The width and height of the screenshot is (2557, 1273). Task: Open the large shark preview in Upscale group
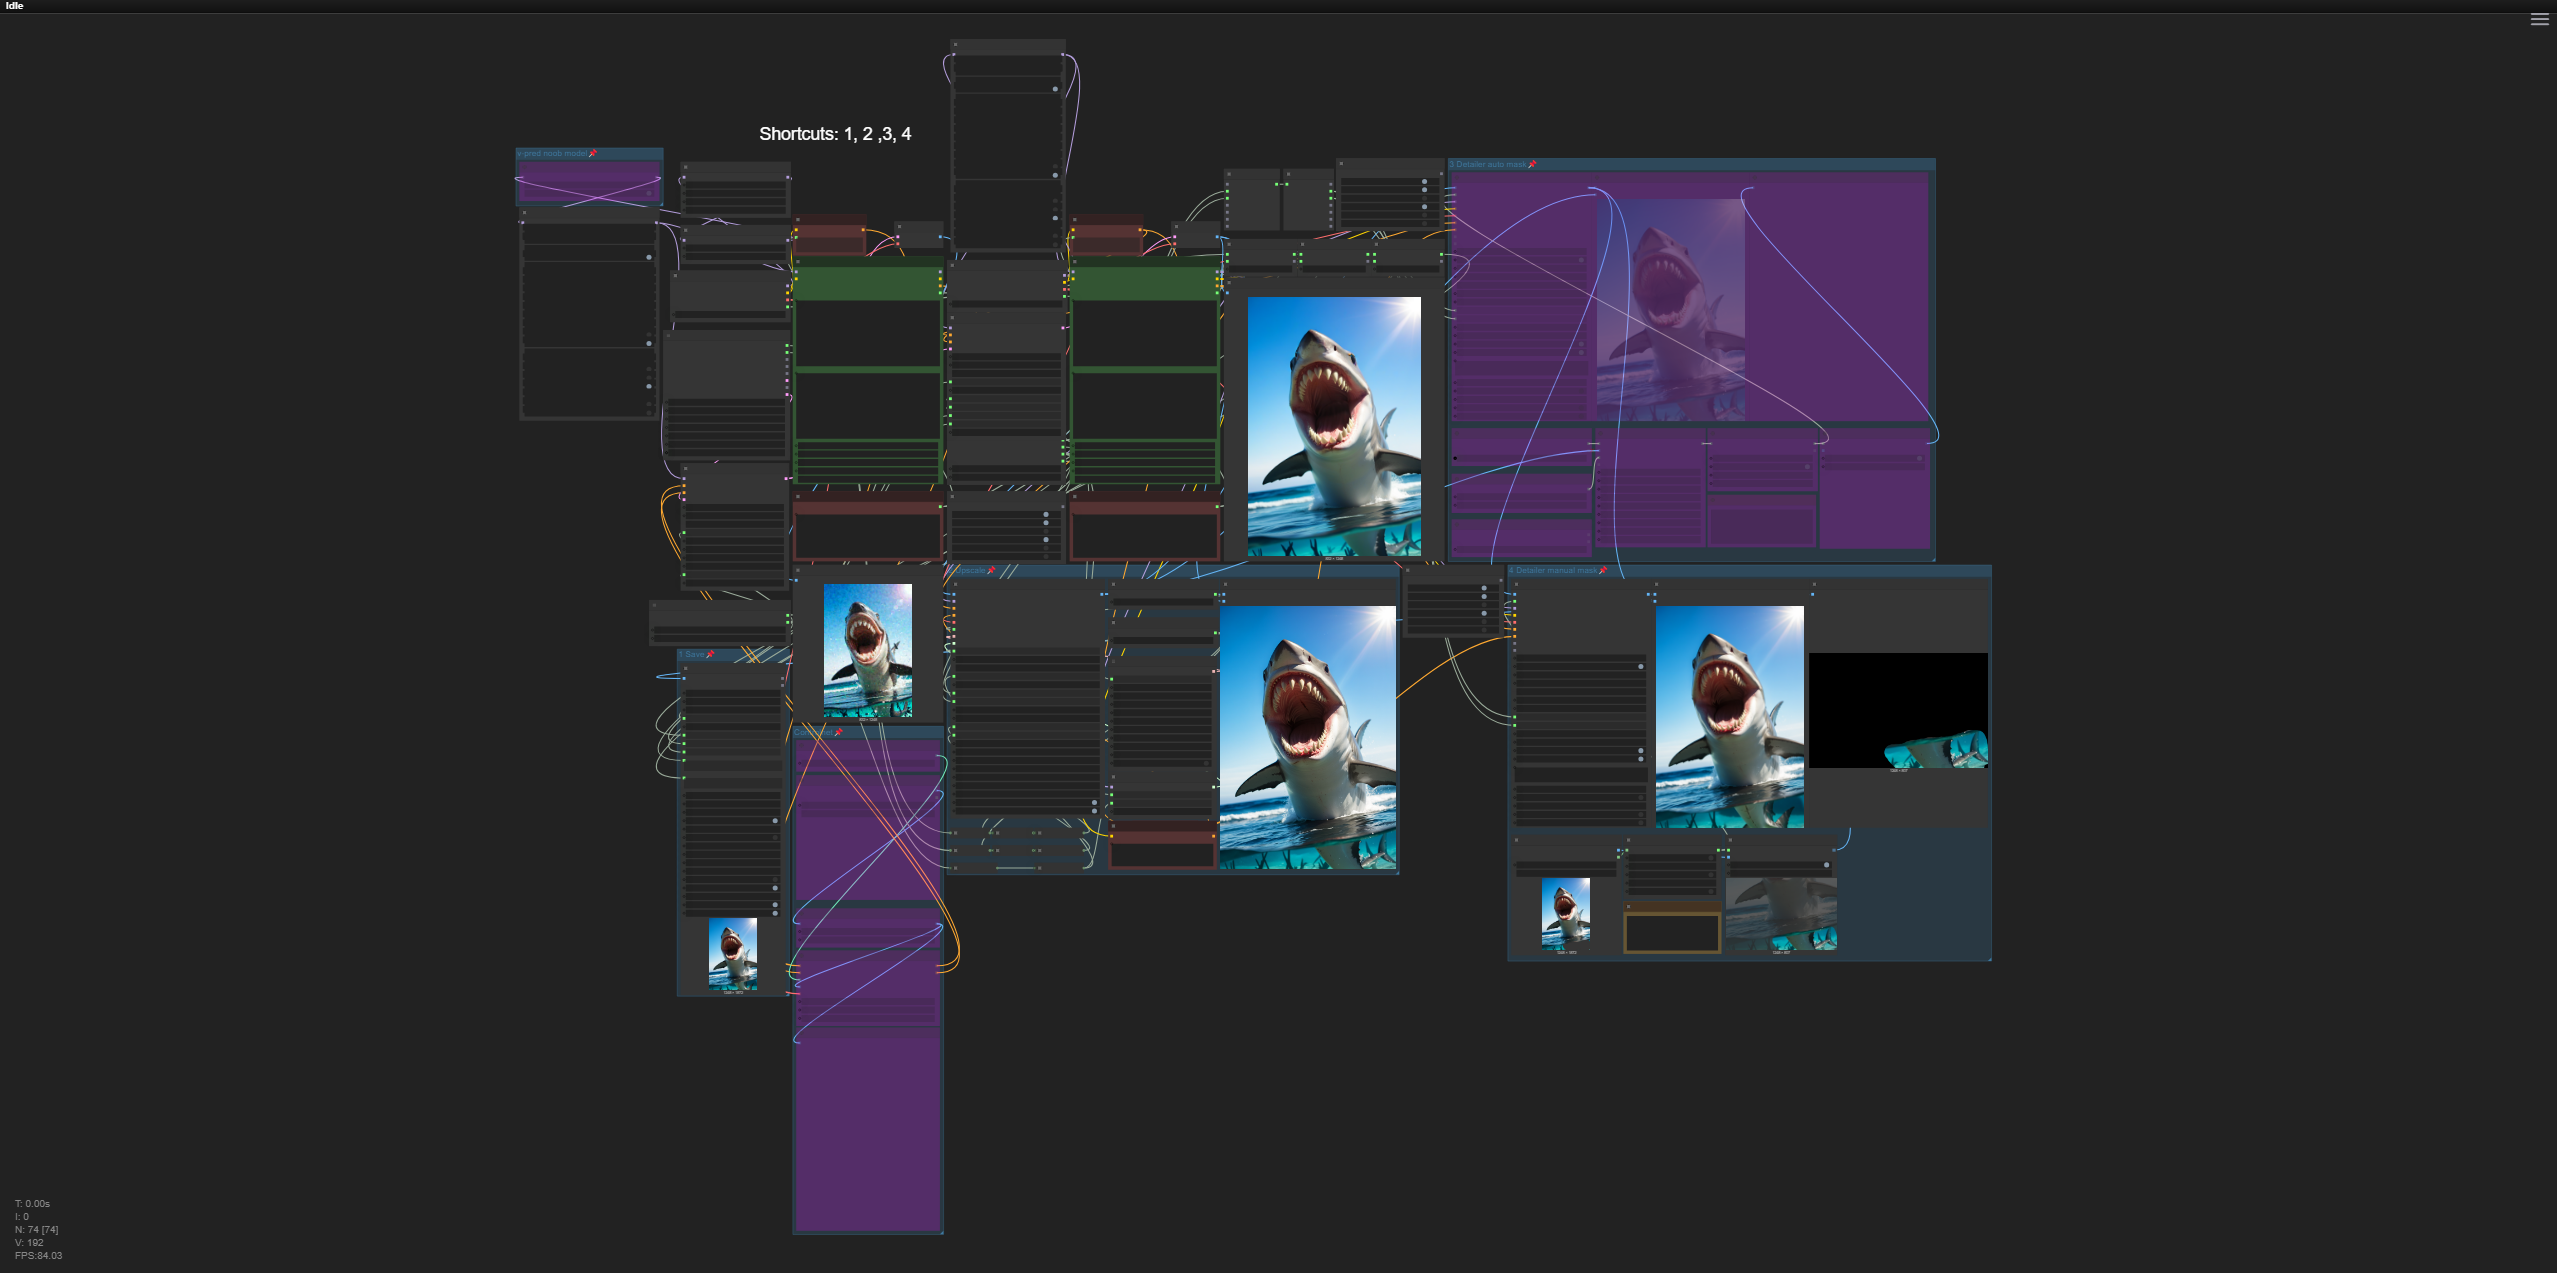pyautogui.click(x=1307, y=737)
